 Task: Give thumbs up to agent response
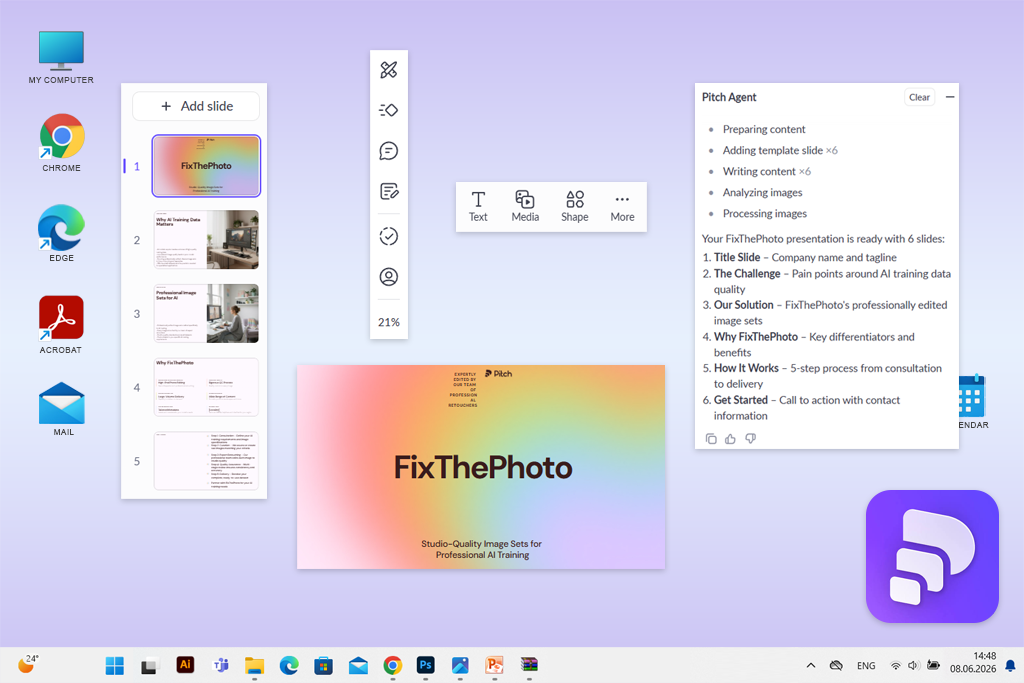pos(730,439)
